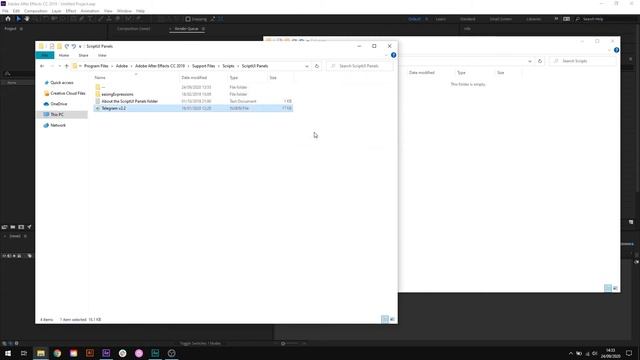This screenshot has height=360, width=640.
Task: Click Program Files in the address breadcrumb
Action: (96, 66)
